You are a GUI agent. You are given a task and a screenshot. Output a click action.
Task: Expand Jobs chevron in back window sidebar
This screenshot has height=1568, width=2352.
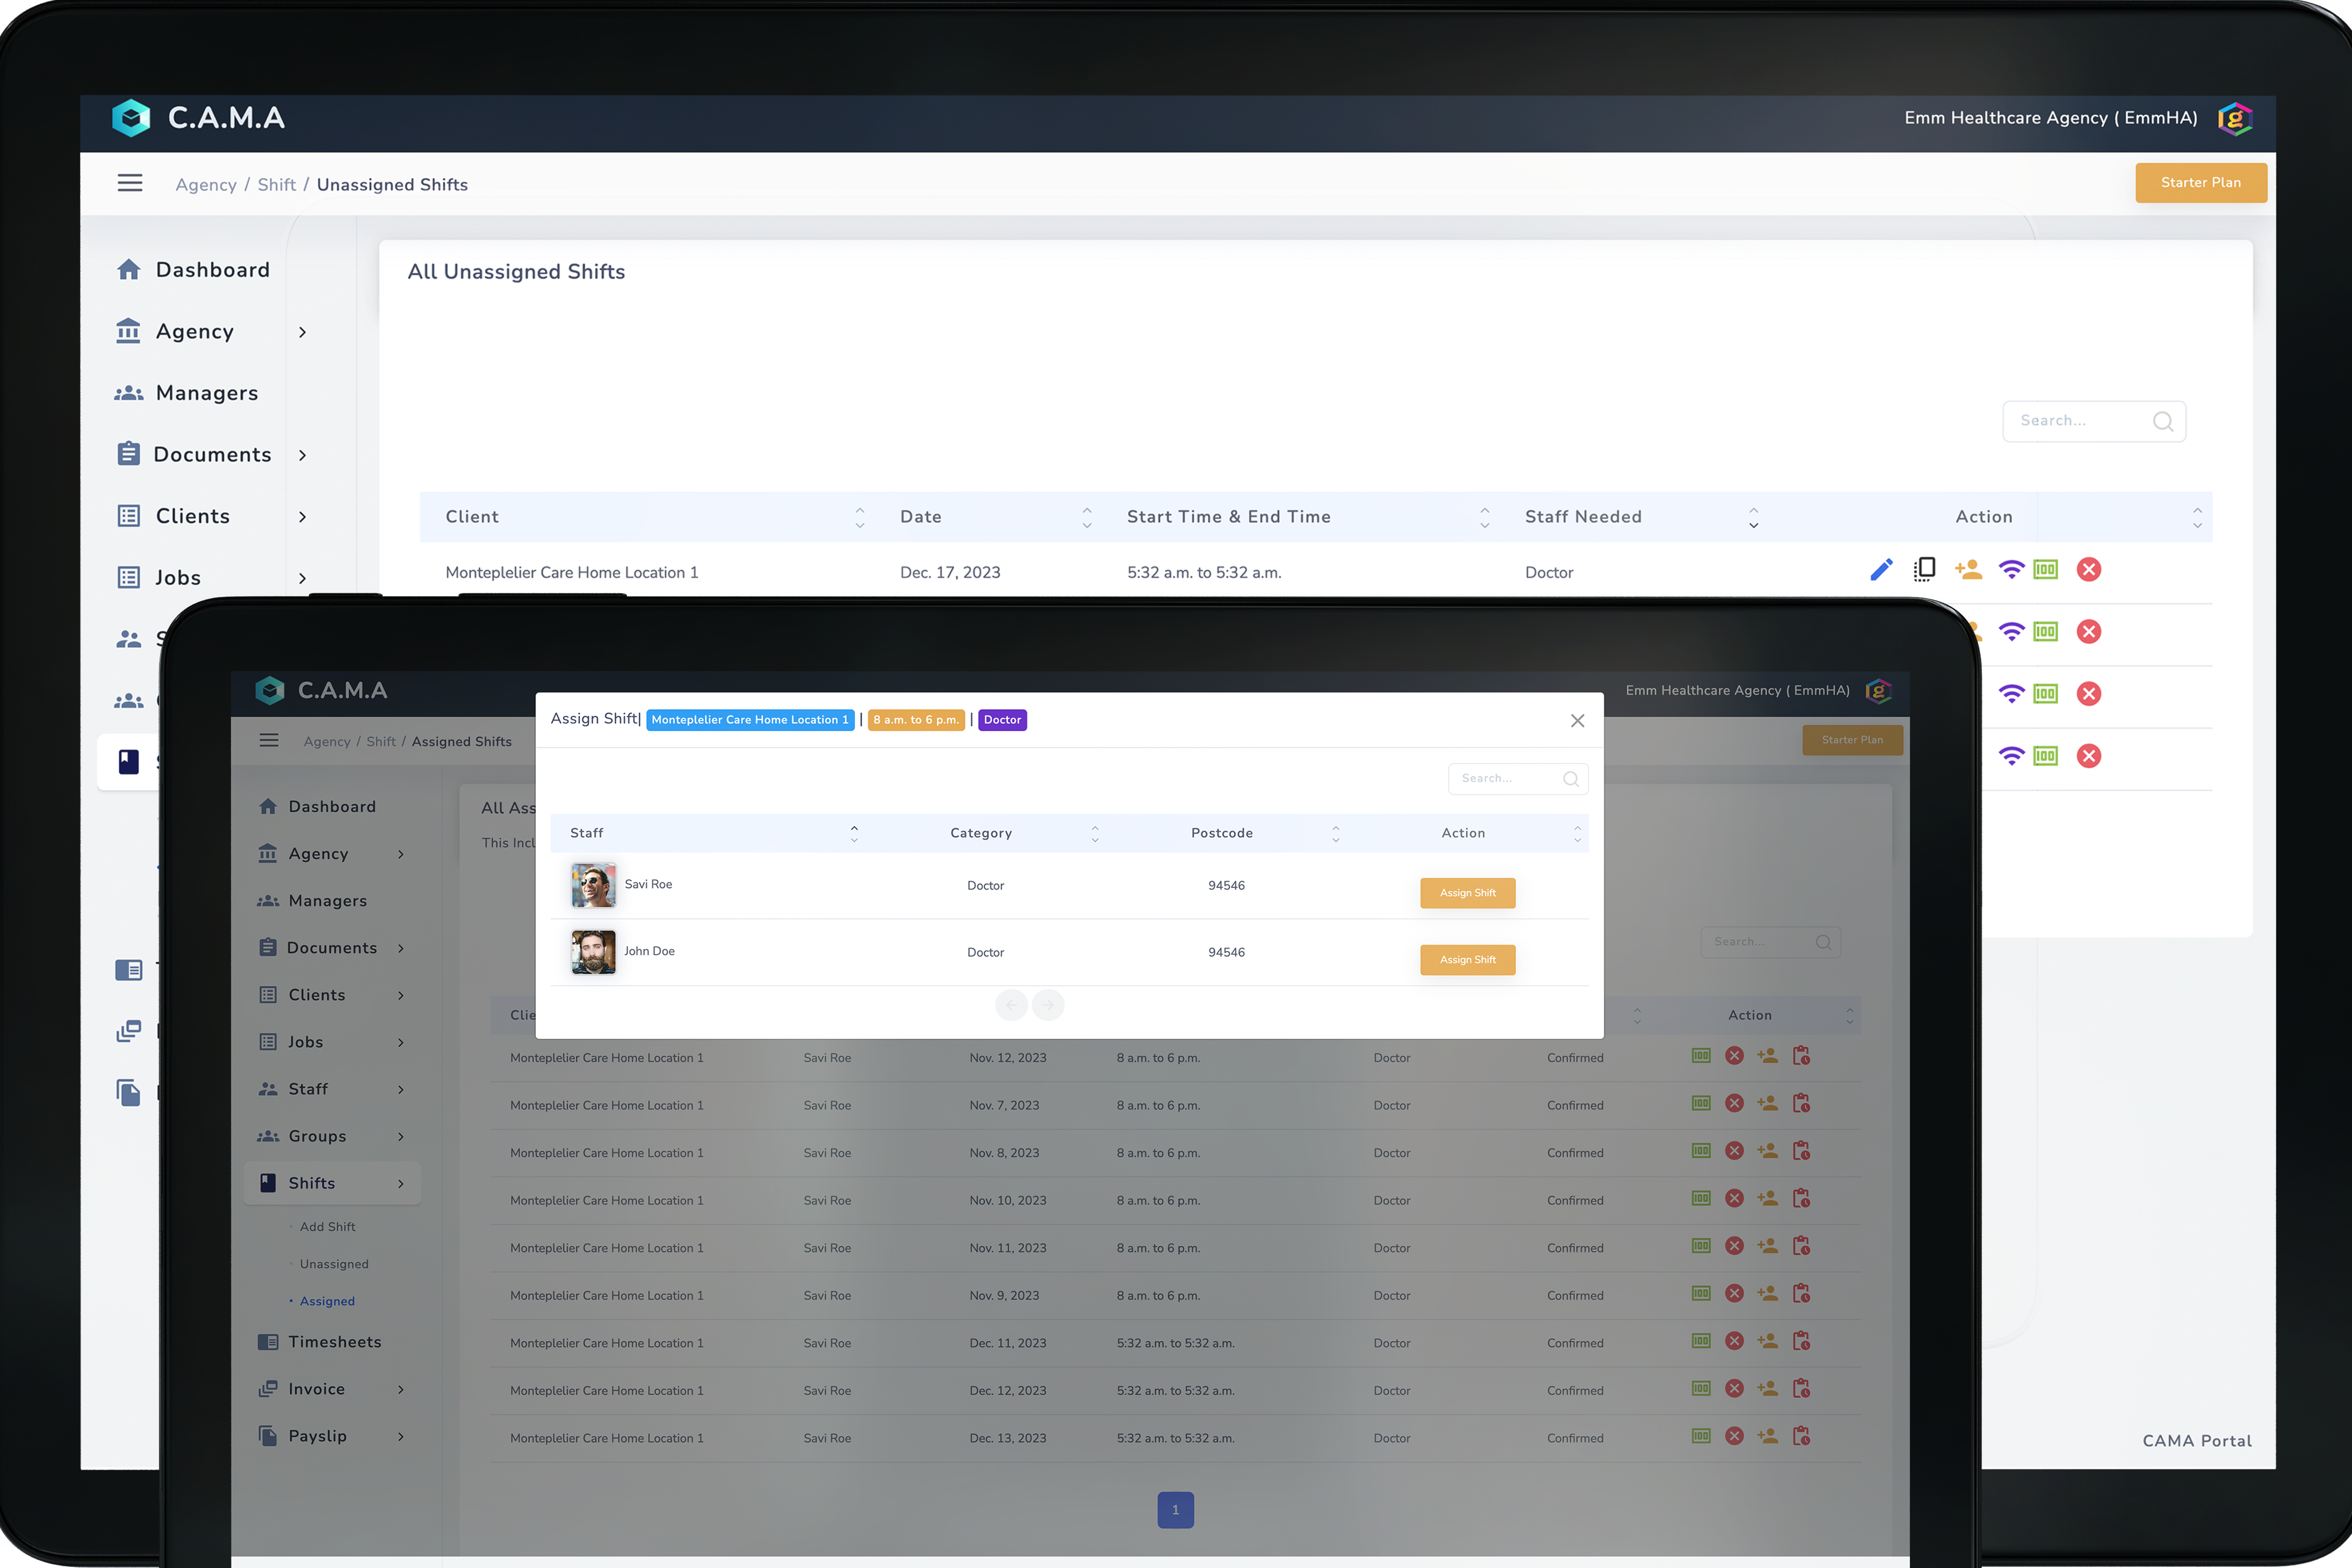tap(302, 578)
